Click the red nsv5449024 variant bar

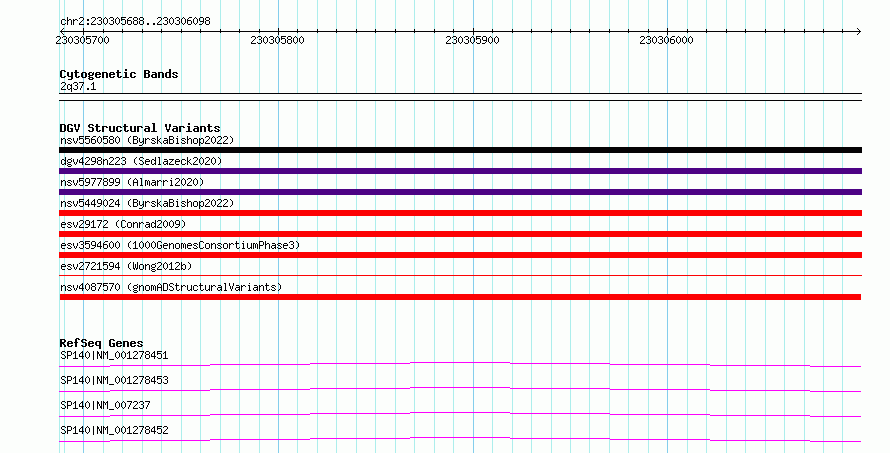point(460,213)
